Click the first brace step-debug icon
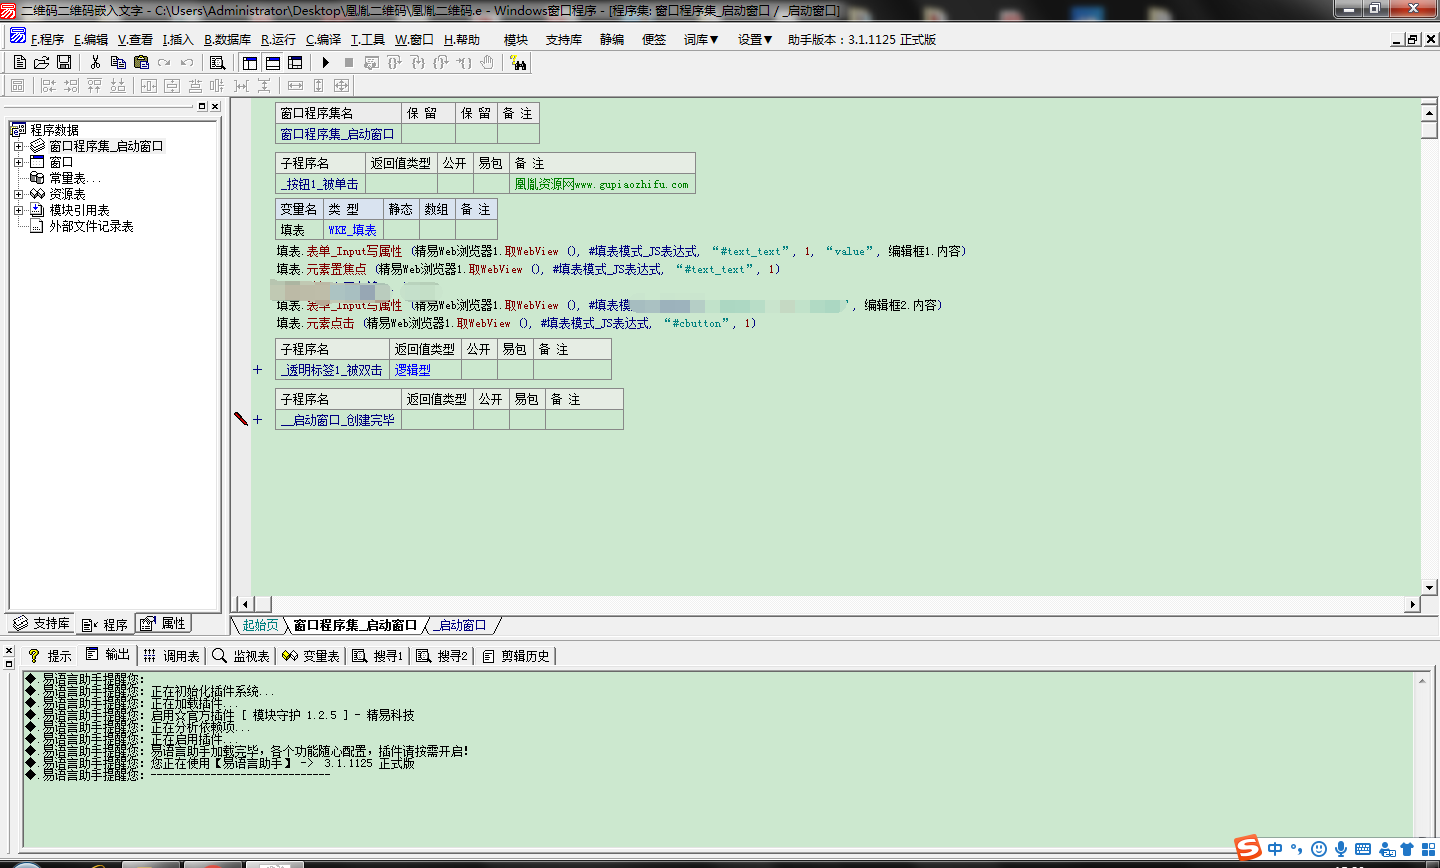 coord(395,62)
